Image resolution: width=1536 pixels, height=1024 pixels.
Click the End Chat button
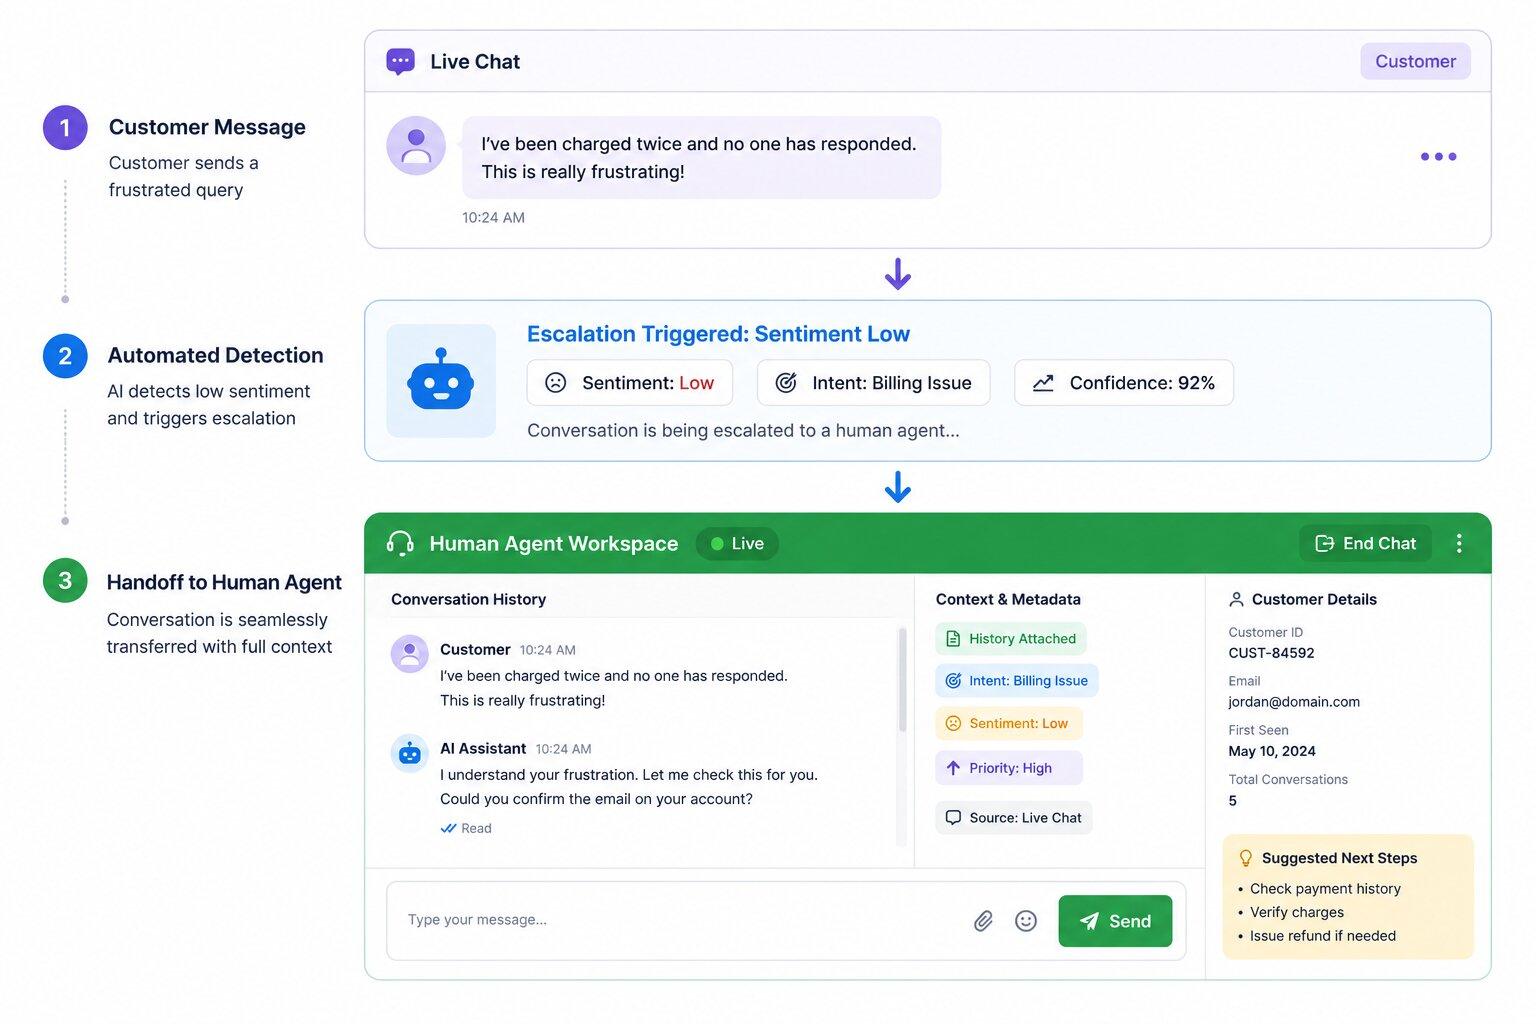pyautogui.click(x=1365, y=543)
